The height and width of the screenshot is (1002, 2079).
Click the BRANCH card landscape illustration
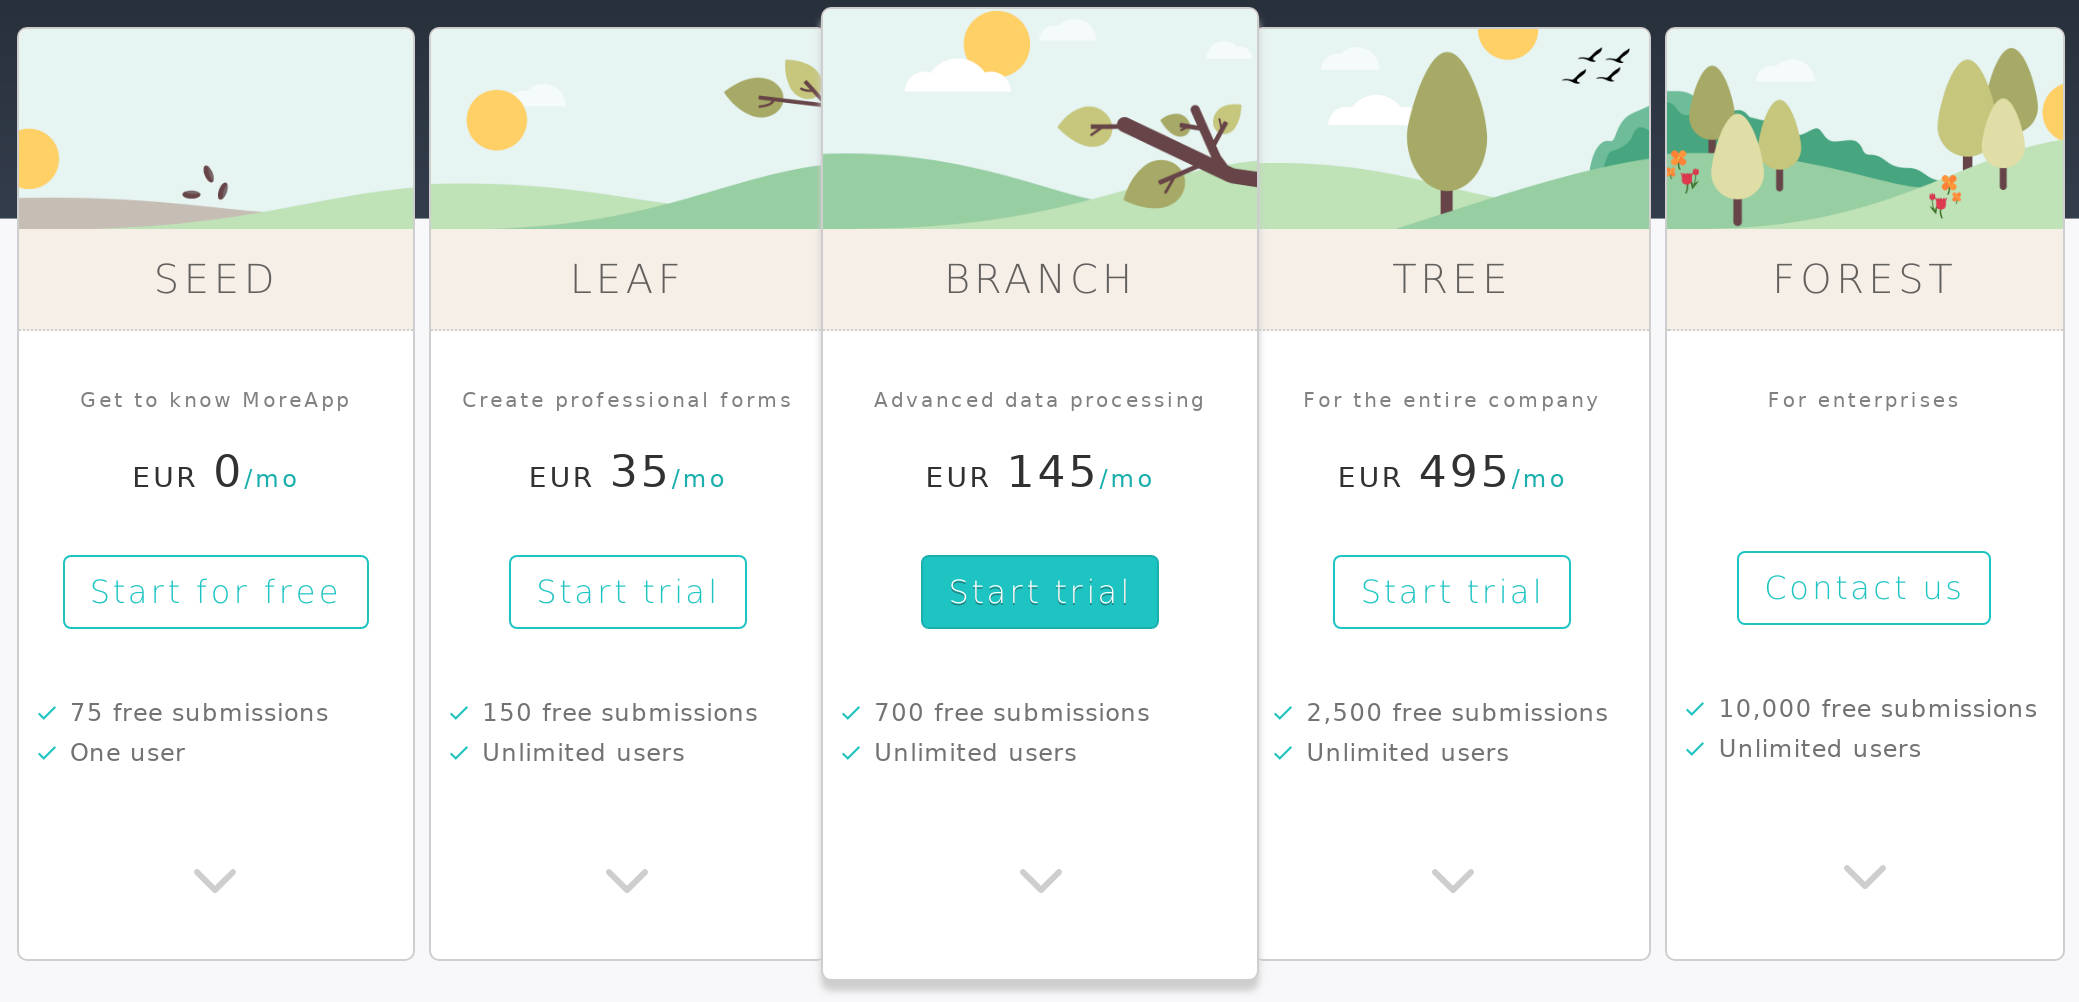[1039, 115]
